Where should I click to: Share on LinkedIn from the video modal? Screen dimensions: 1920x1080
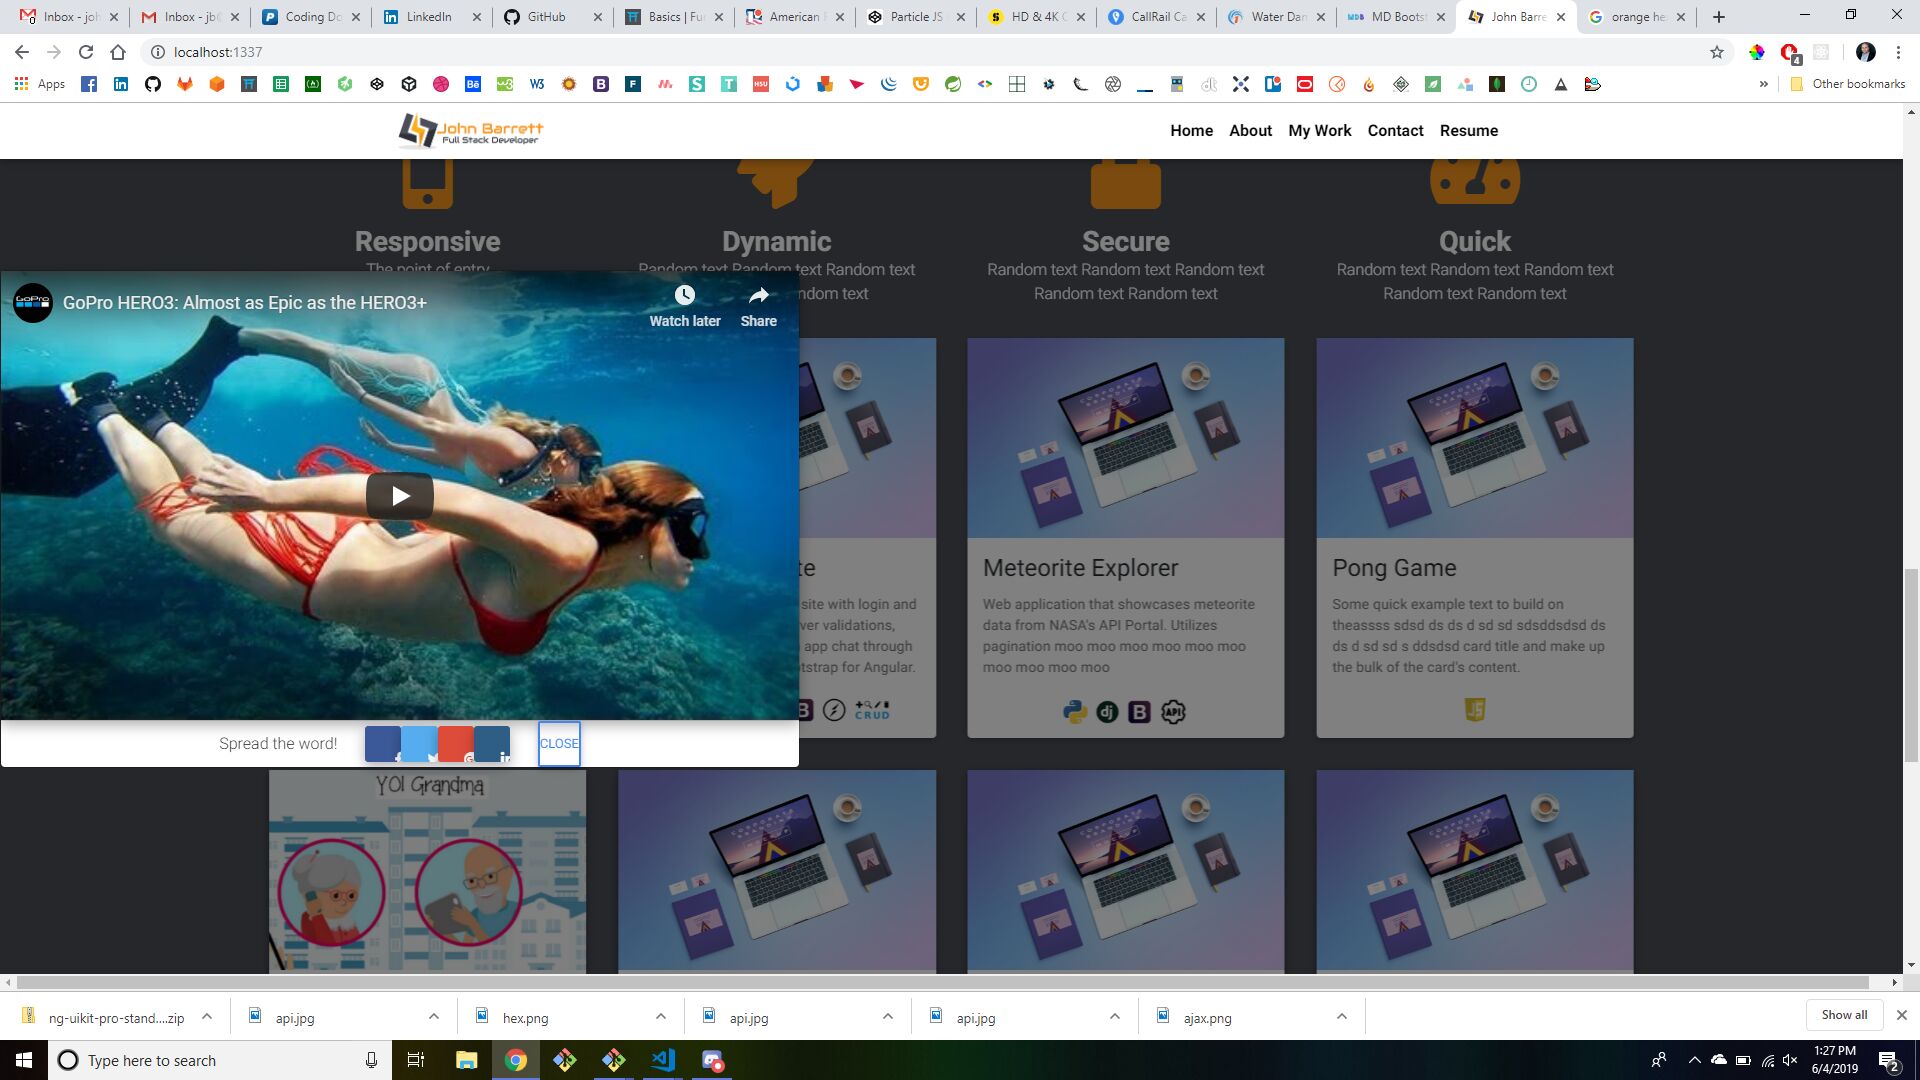tap(492, 744)
